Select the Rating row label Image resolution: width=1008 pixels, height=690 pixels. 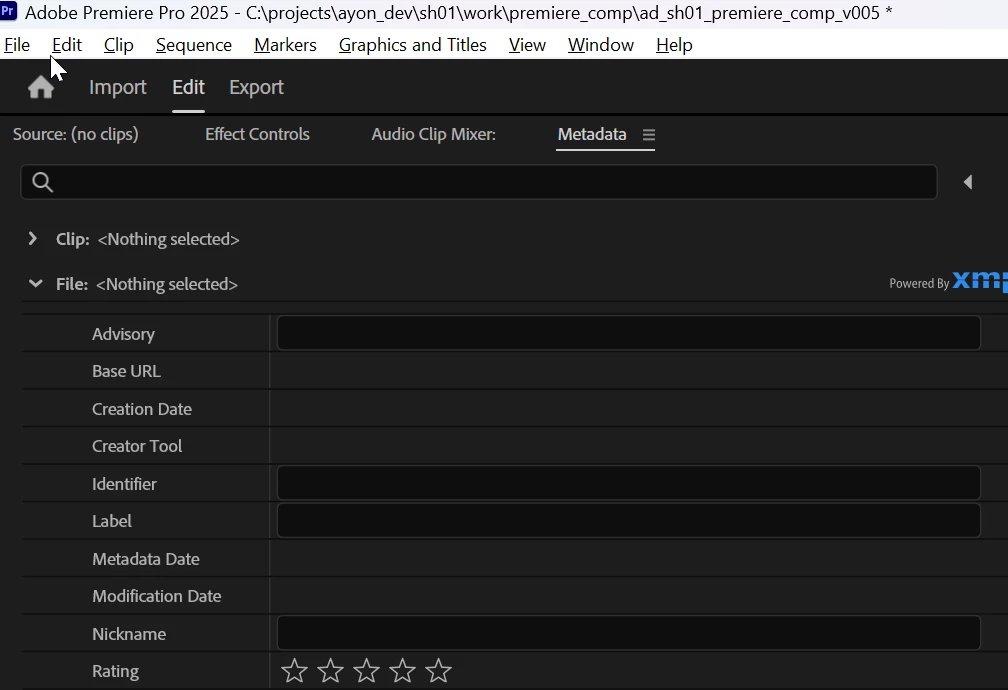(x=116, y=671)
